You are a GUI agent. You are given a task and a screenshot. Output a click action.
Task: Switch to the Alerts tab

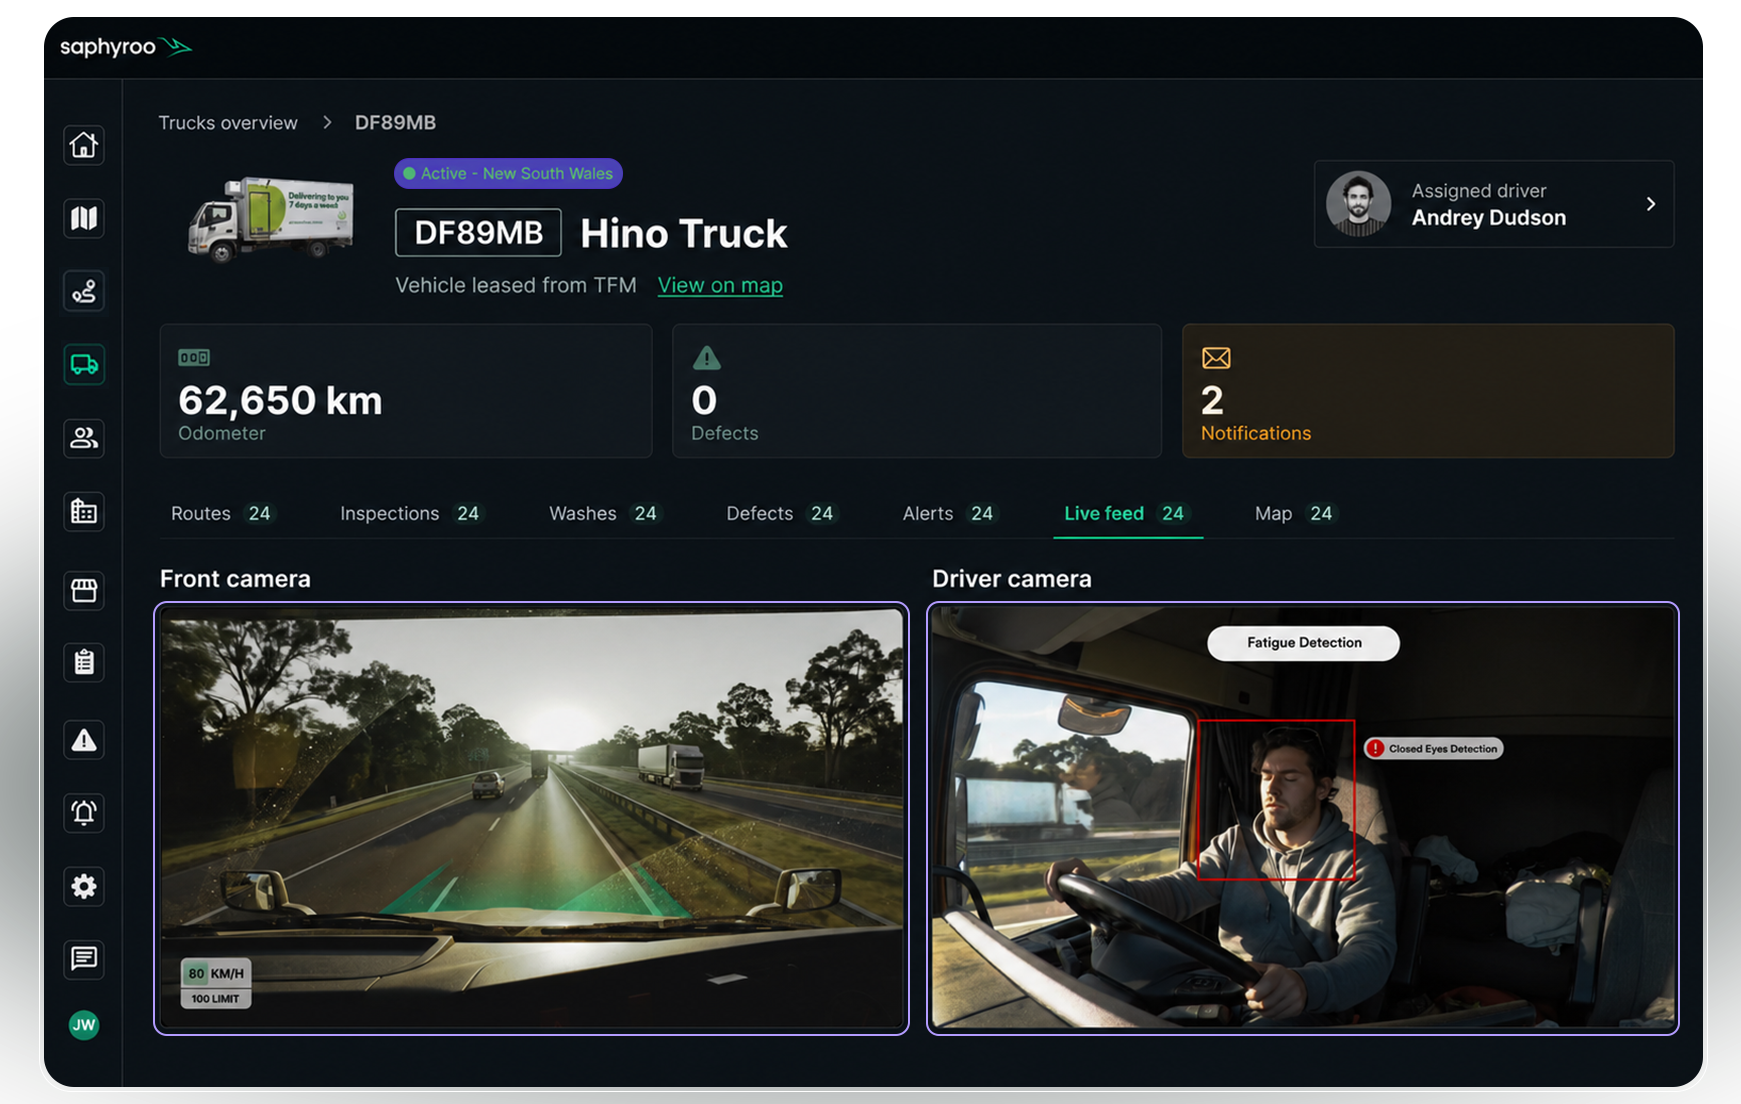[949, 513]
